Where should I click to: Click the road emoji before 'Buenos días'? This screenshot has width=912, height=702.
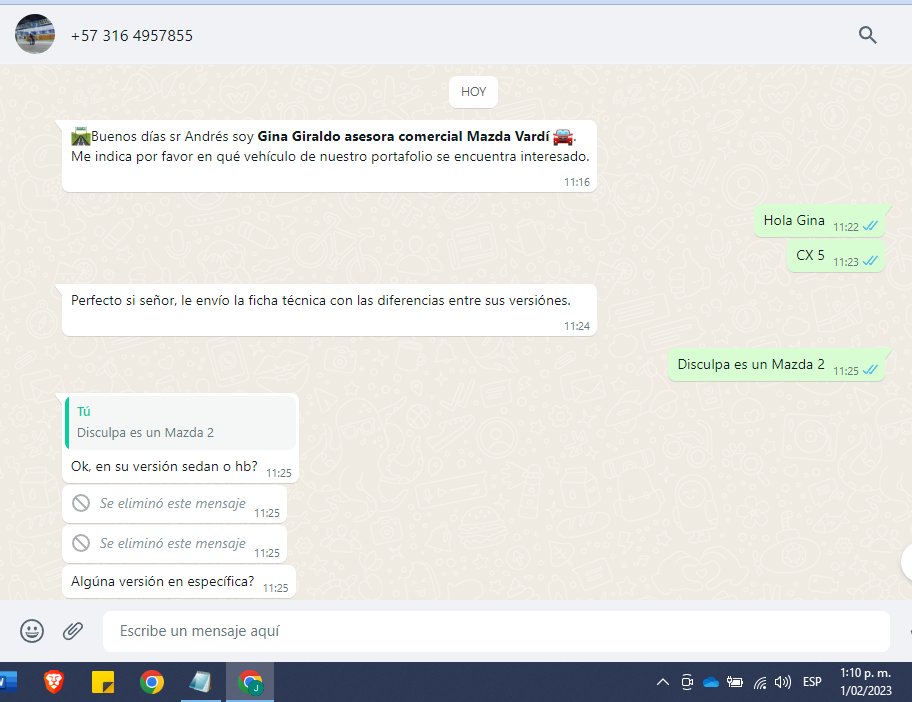click(80, 137)
